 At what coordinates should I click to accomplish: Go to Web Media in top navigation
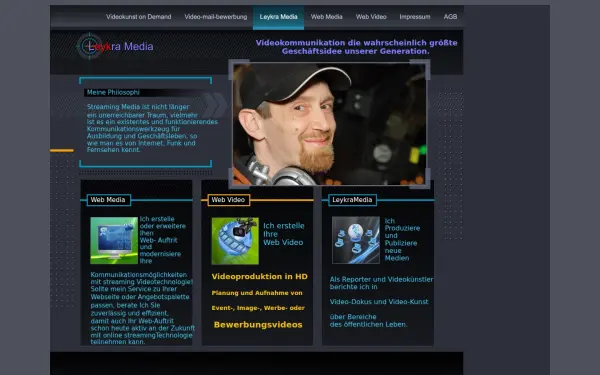click(x=326, y=17)
